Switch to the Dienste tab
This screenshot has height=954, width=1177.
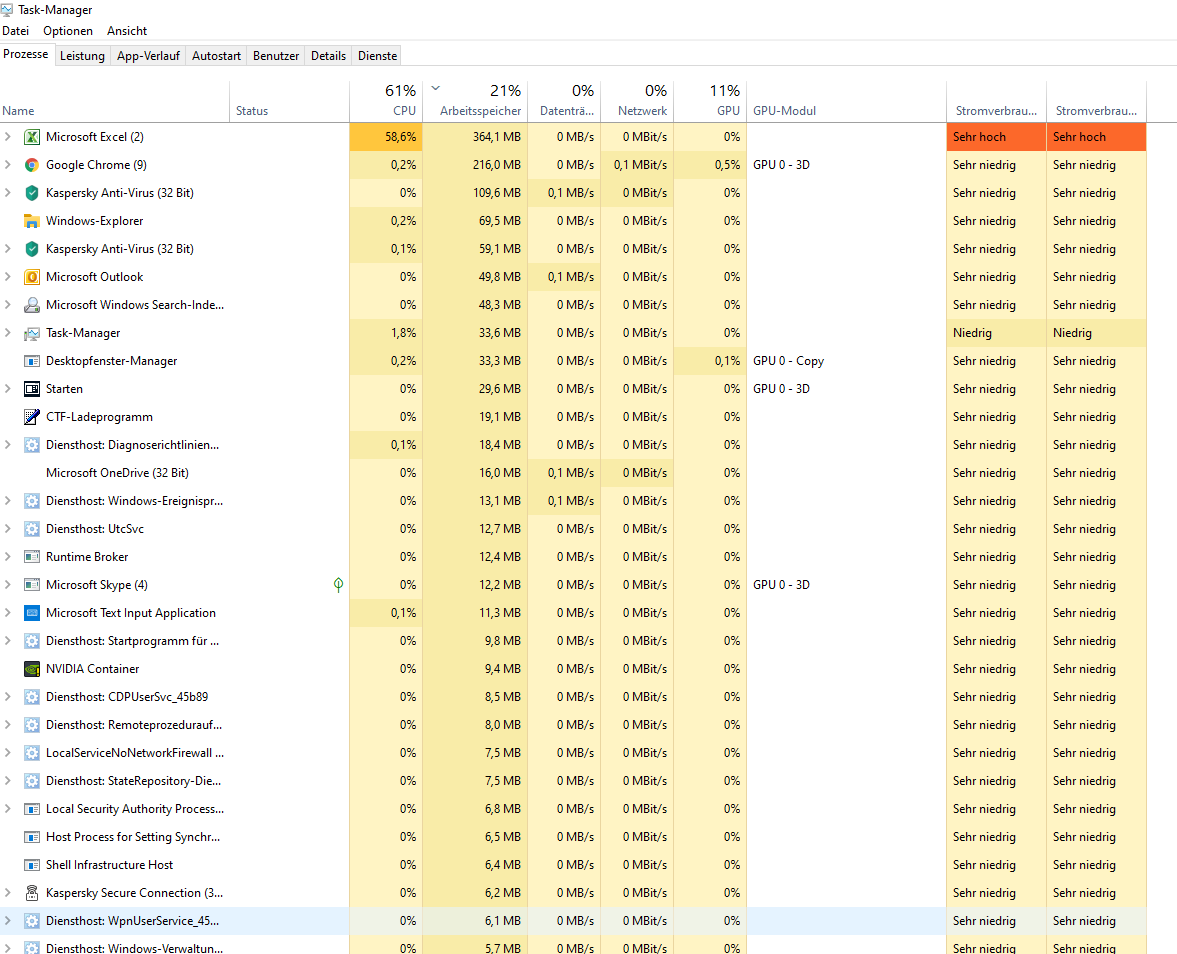pyautogui.click(x=378, y=56)
